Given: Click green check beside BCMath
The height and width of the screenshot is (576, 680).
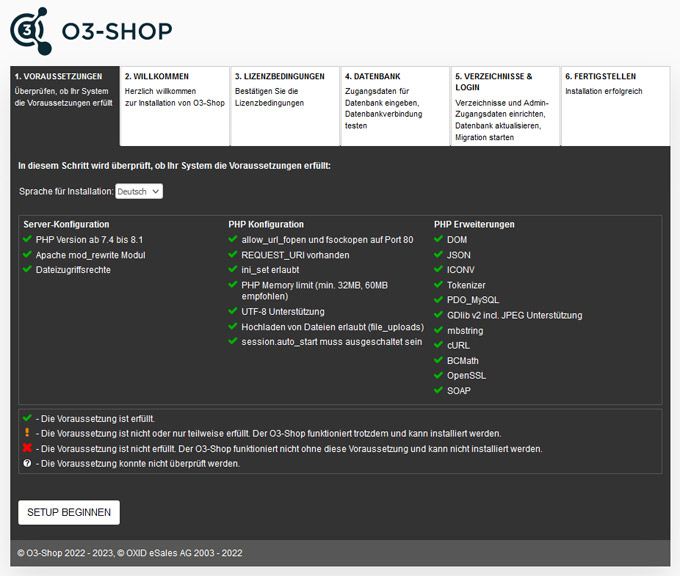Looking at the screenshot, I should pyautogui.click(x=438, y=360).
